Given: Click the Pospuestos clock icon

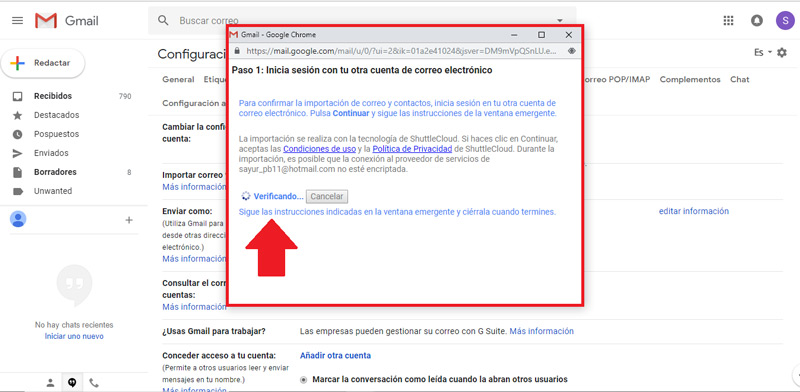Looking at the screenshot, I should pos(18,134).
